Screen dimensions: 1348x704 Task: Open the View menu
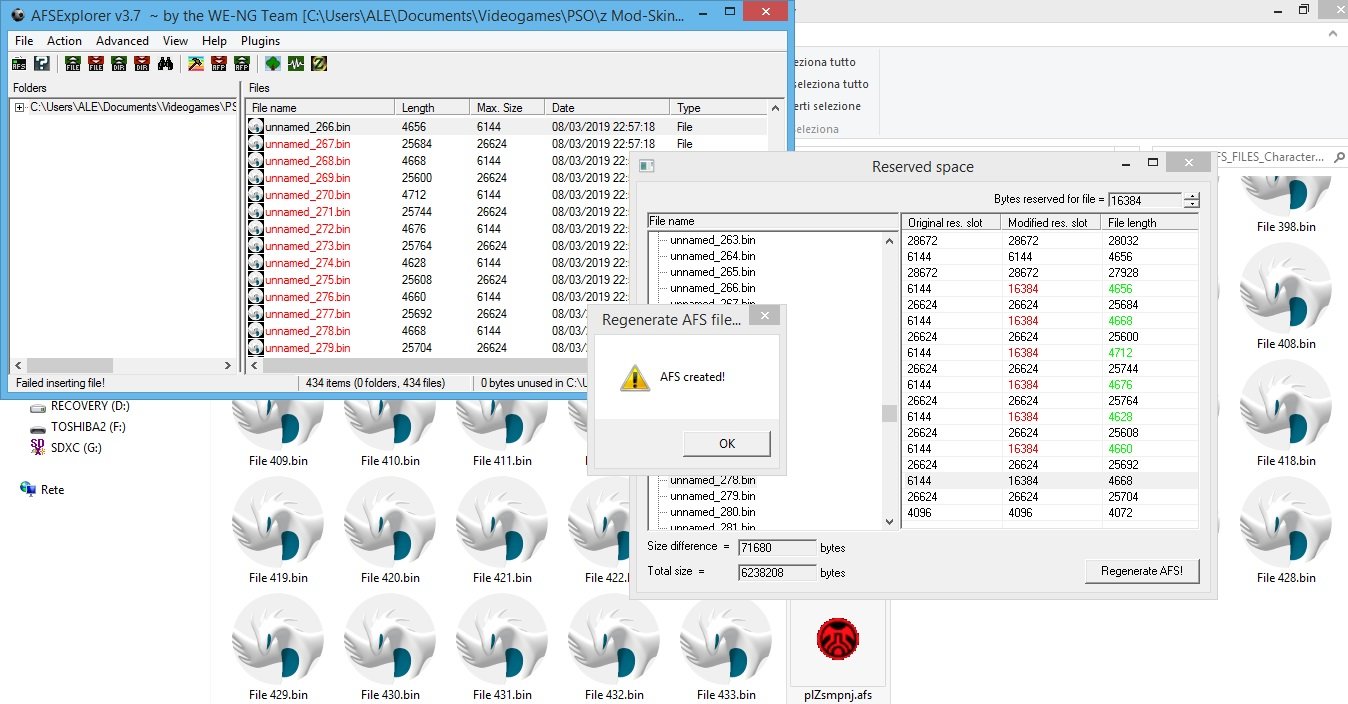pos(175,41)
